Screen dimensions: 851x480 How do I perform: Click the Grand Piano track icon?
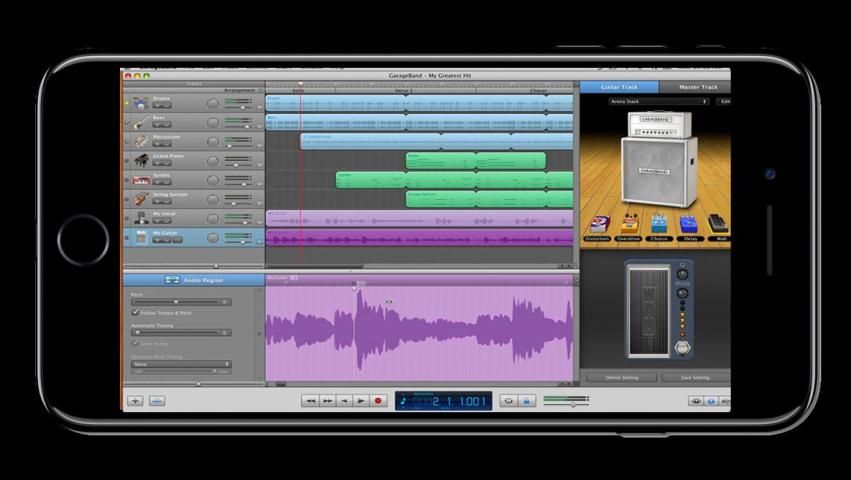[x=142, y=160]
